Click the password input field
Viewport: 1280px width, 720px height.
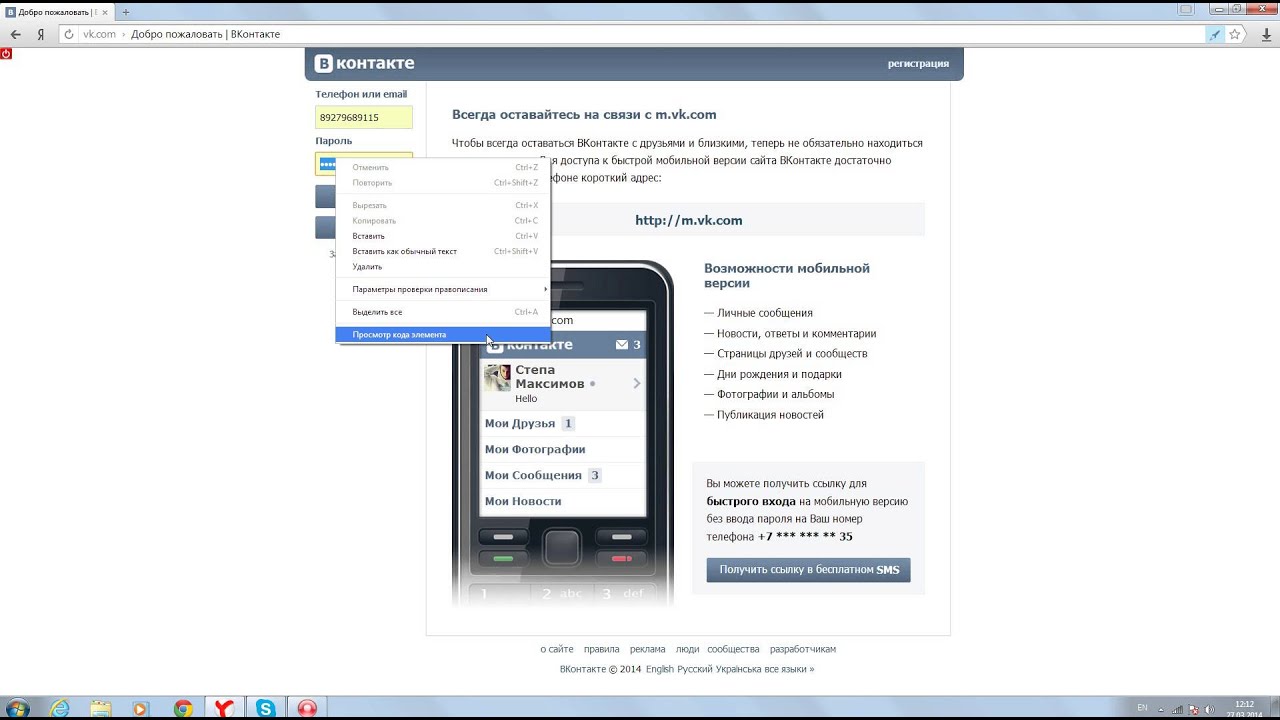(x=364, y=164)
